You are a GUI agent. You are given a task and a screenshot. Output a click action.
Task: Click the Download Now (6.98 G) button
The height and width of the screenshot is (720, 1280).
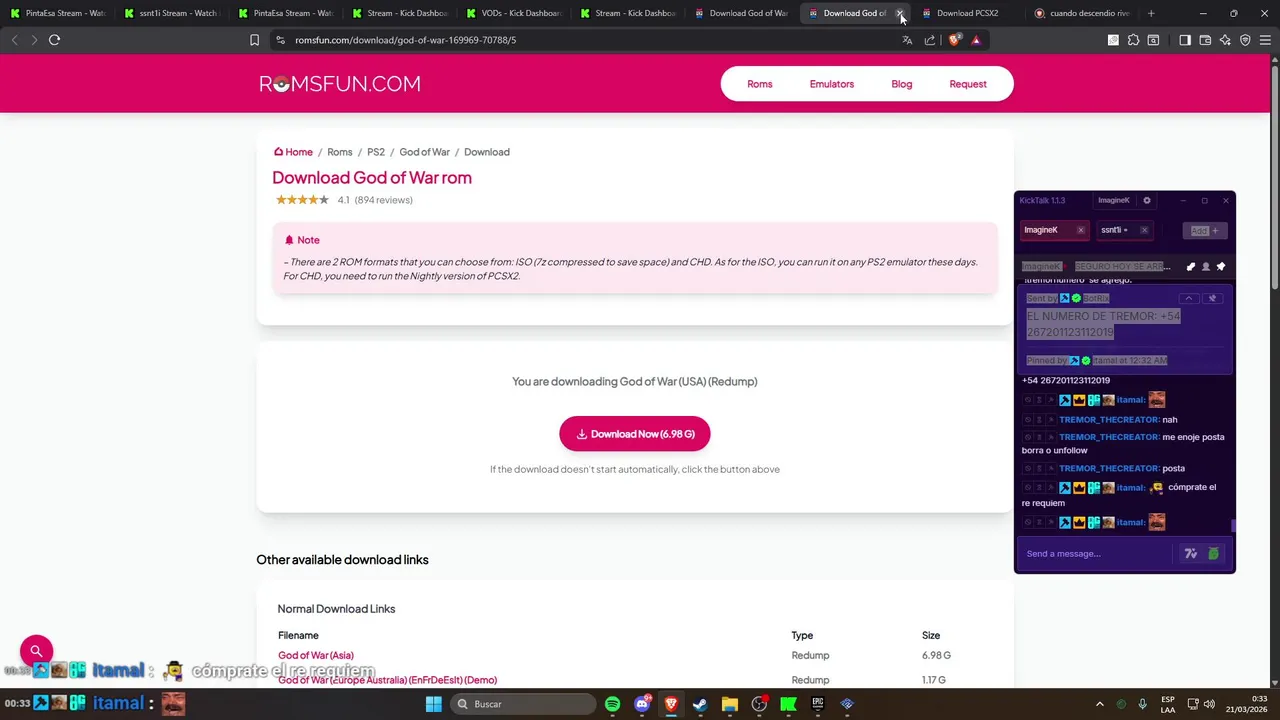pos(634,434)
